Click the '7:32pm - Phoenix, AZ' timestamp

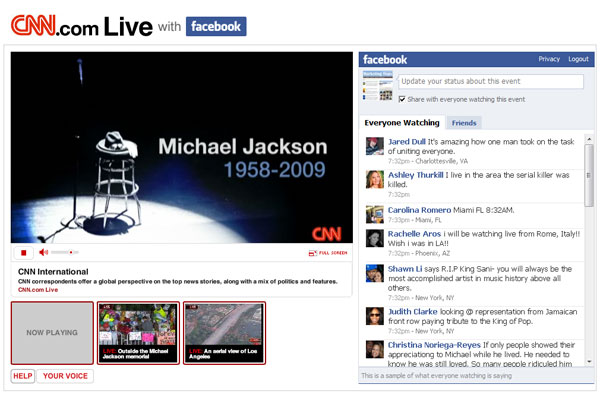coord(419,253)
